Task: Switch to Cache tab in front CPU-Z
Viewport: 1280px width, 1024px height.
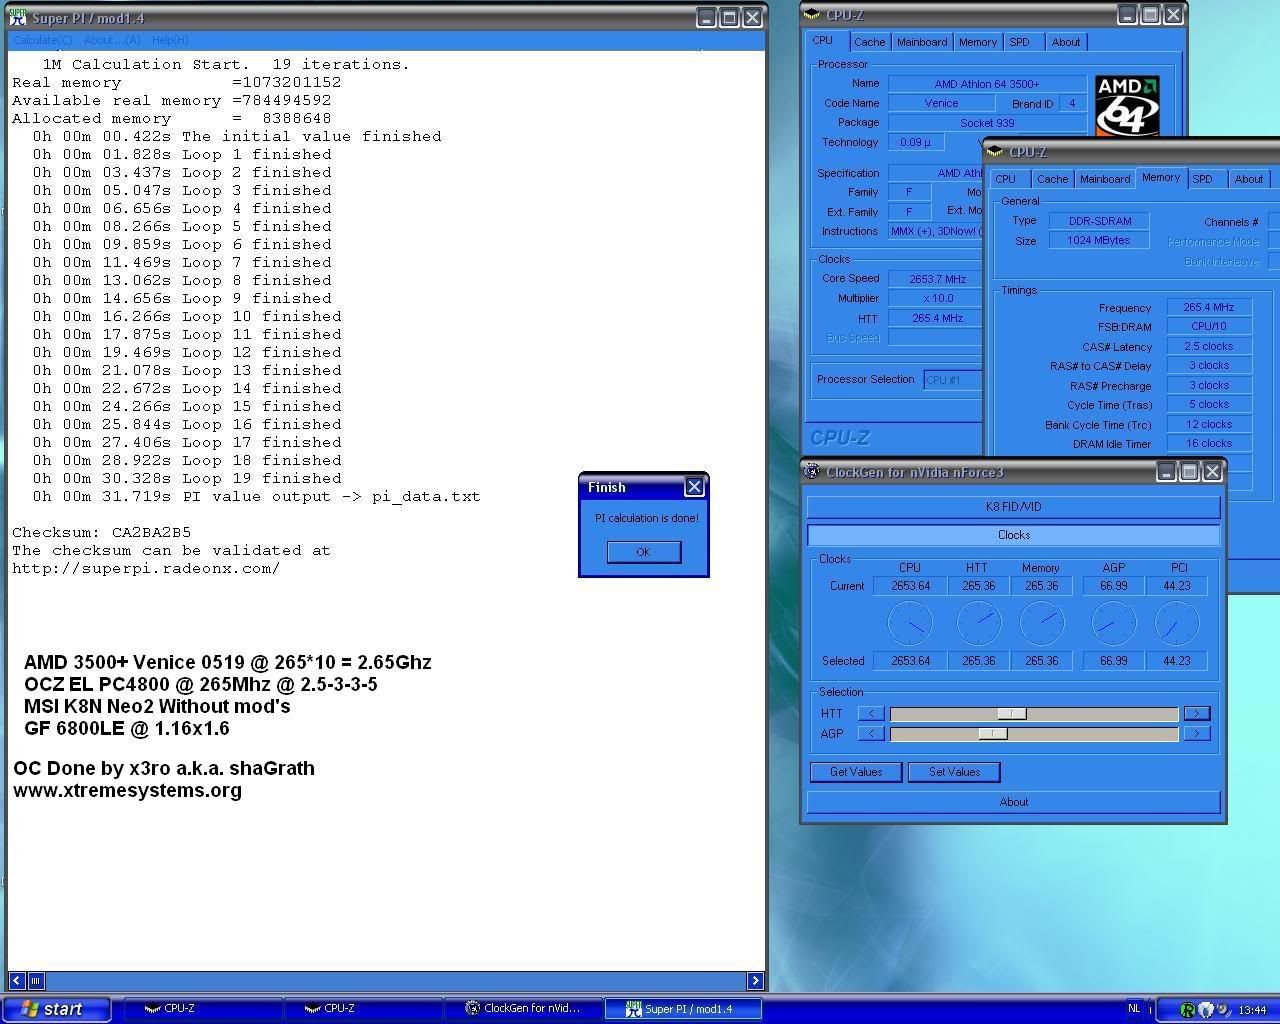Action: click(x=1052, y=179)
